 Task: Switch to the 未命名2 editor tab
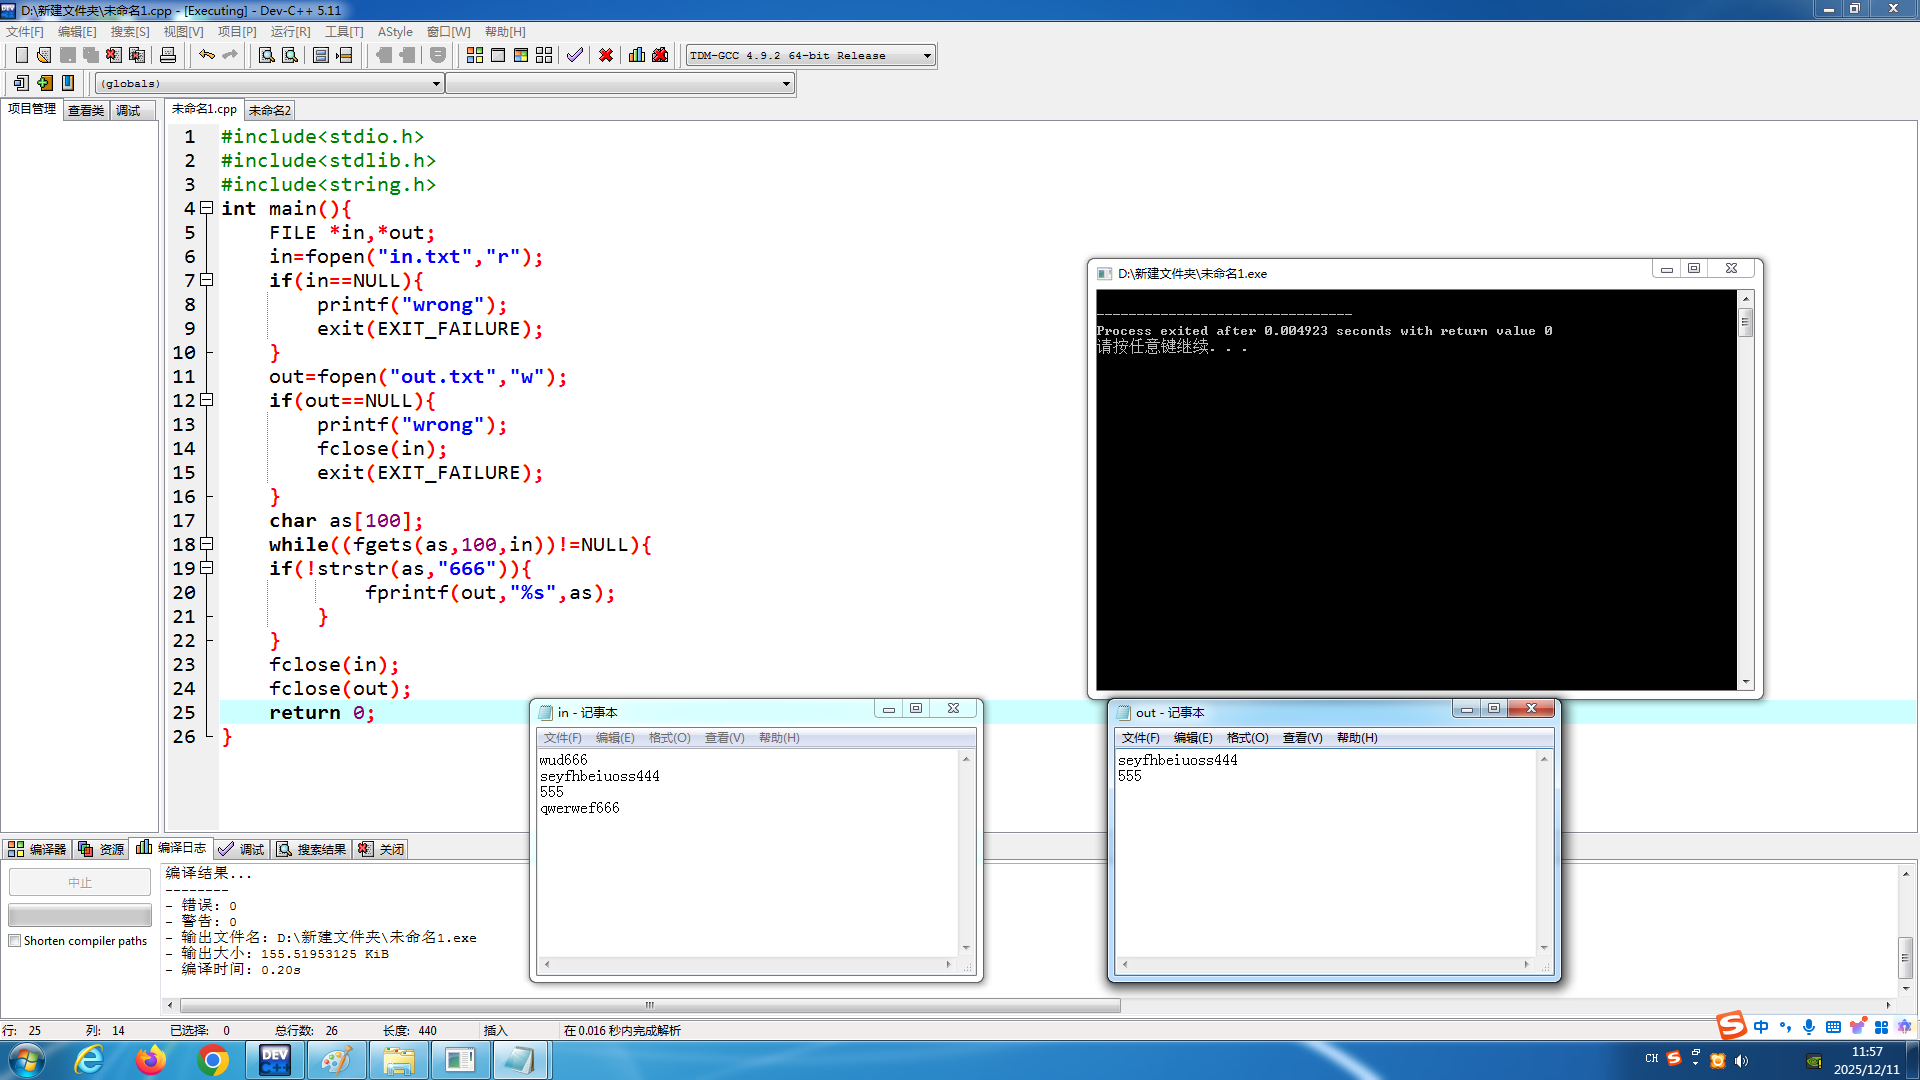point(269,110)
